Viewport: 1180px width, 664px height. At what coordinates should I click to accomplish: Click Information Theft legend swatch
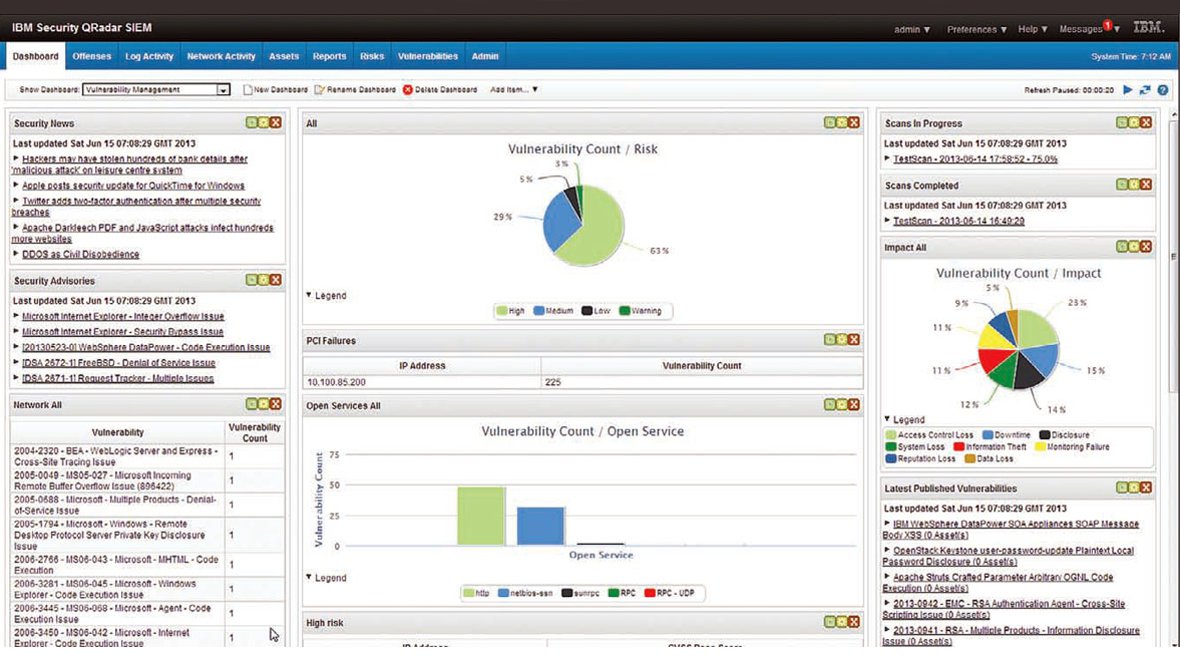click(959, 447)
